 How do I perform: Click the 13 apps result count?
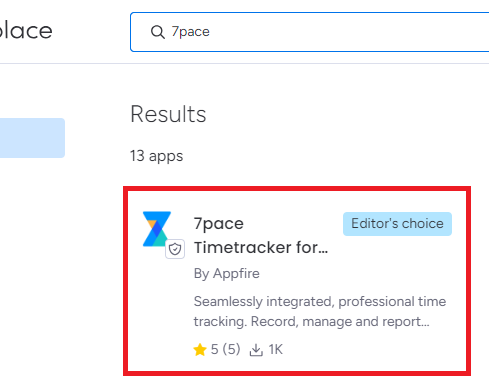coord(157,156)
